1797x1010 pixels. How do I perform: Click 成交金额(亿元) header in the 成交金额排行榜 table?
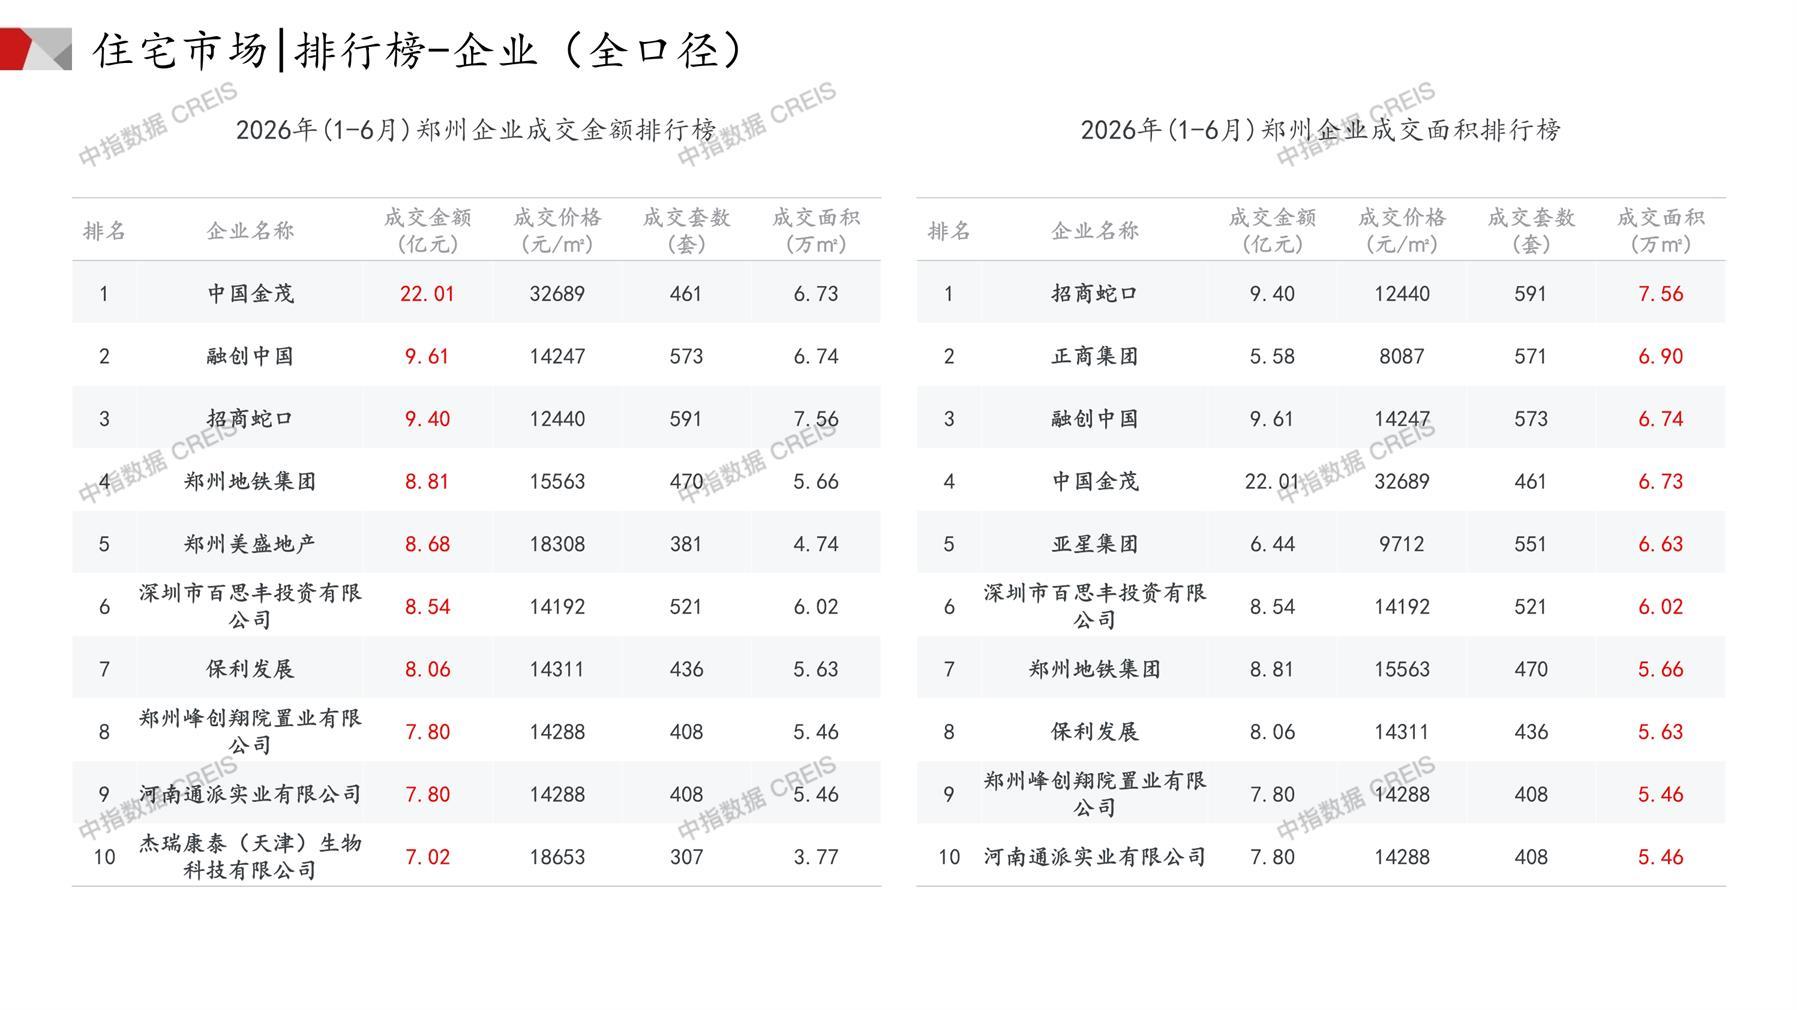point(427,231)
